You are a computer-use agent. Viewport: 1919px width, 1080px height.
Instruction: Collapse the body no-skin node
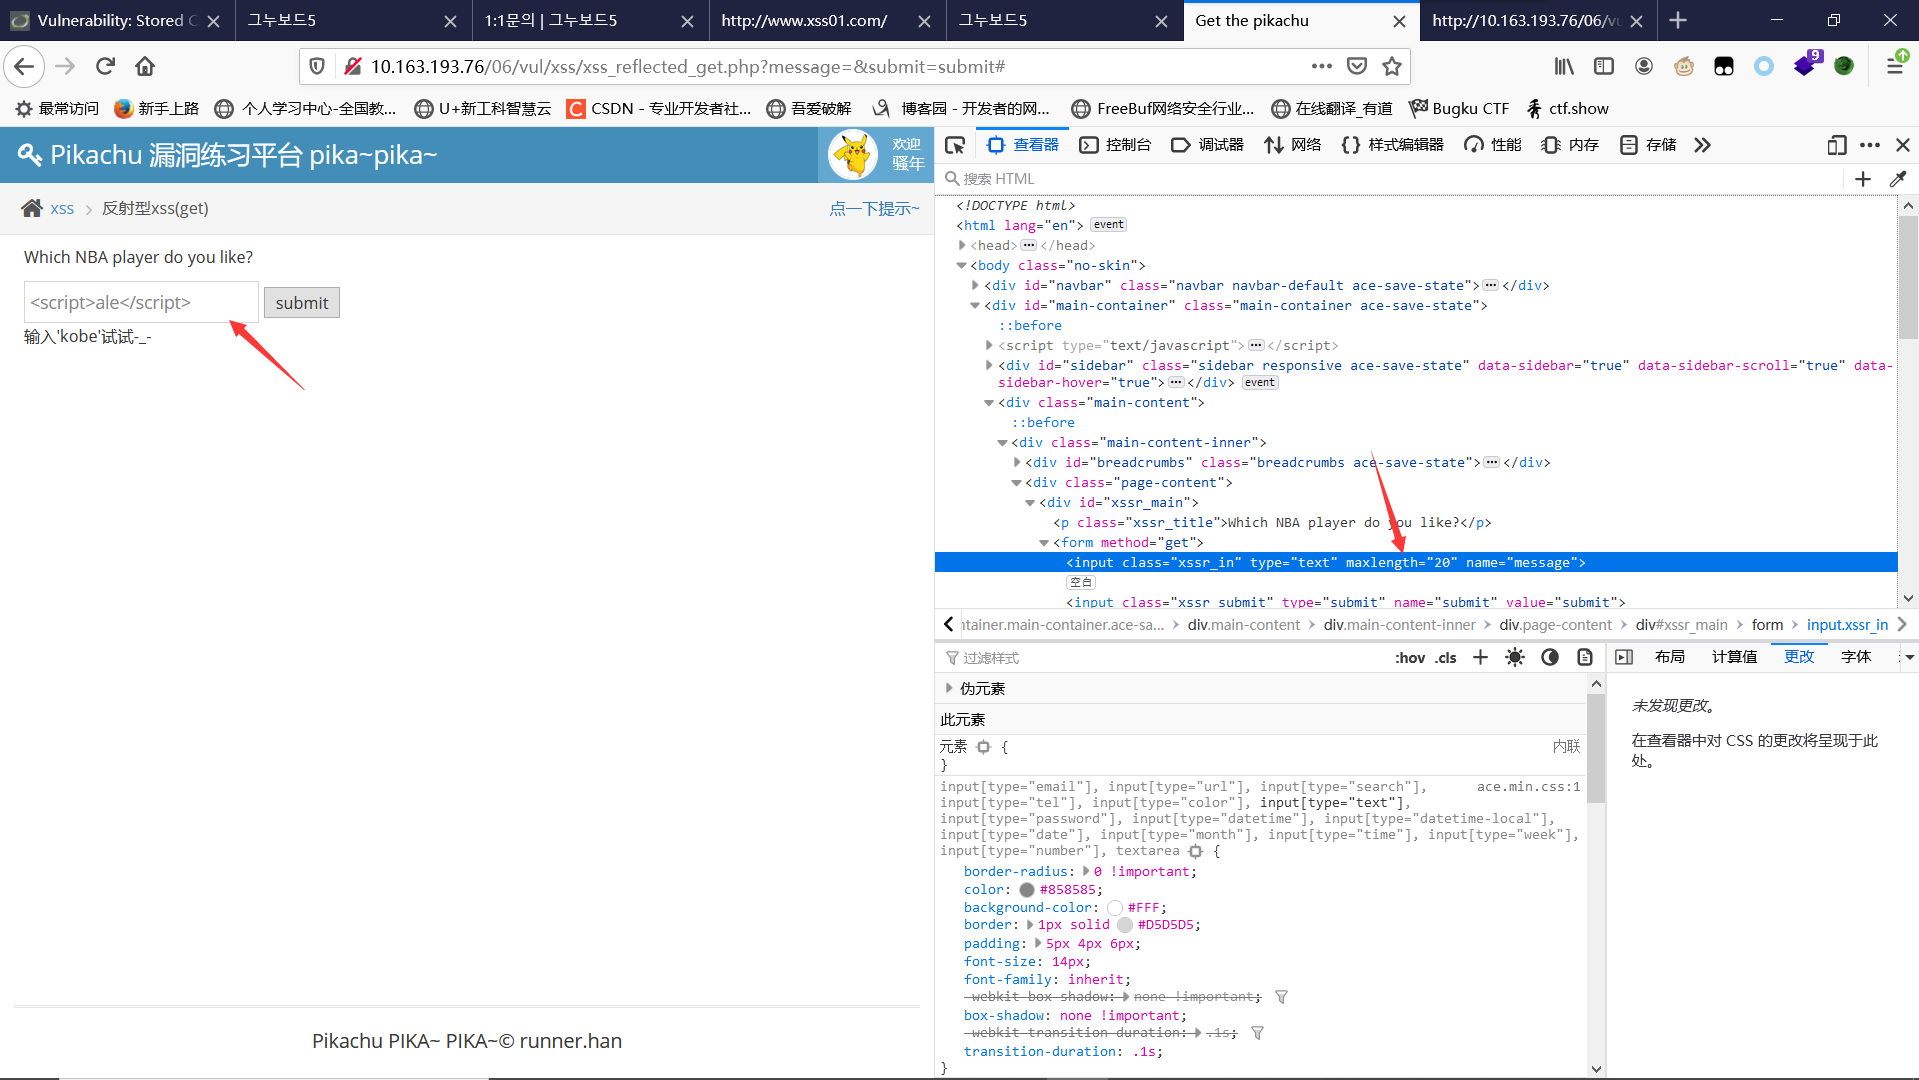coord(962,265)
